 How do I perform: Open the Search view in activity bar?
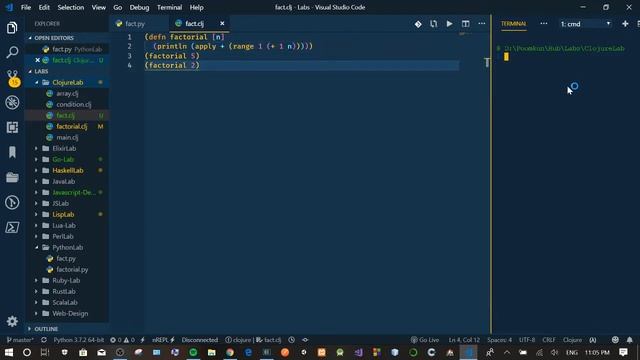pyautogui.click(x=12, y=52)
